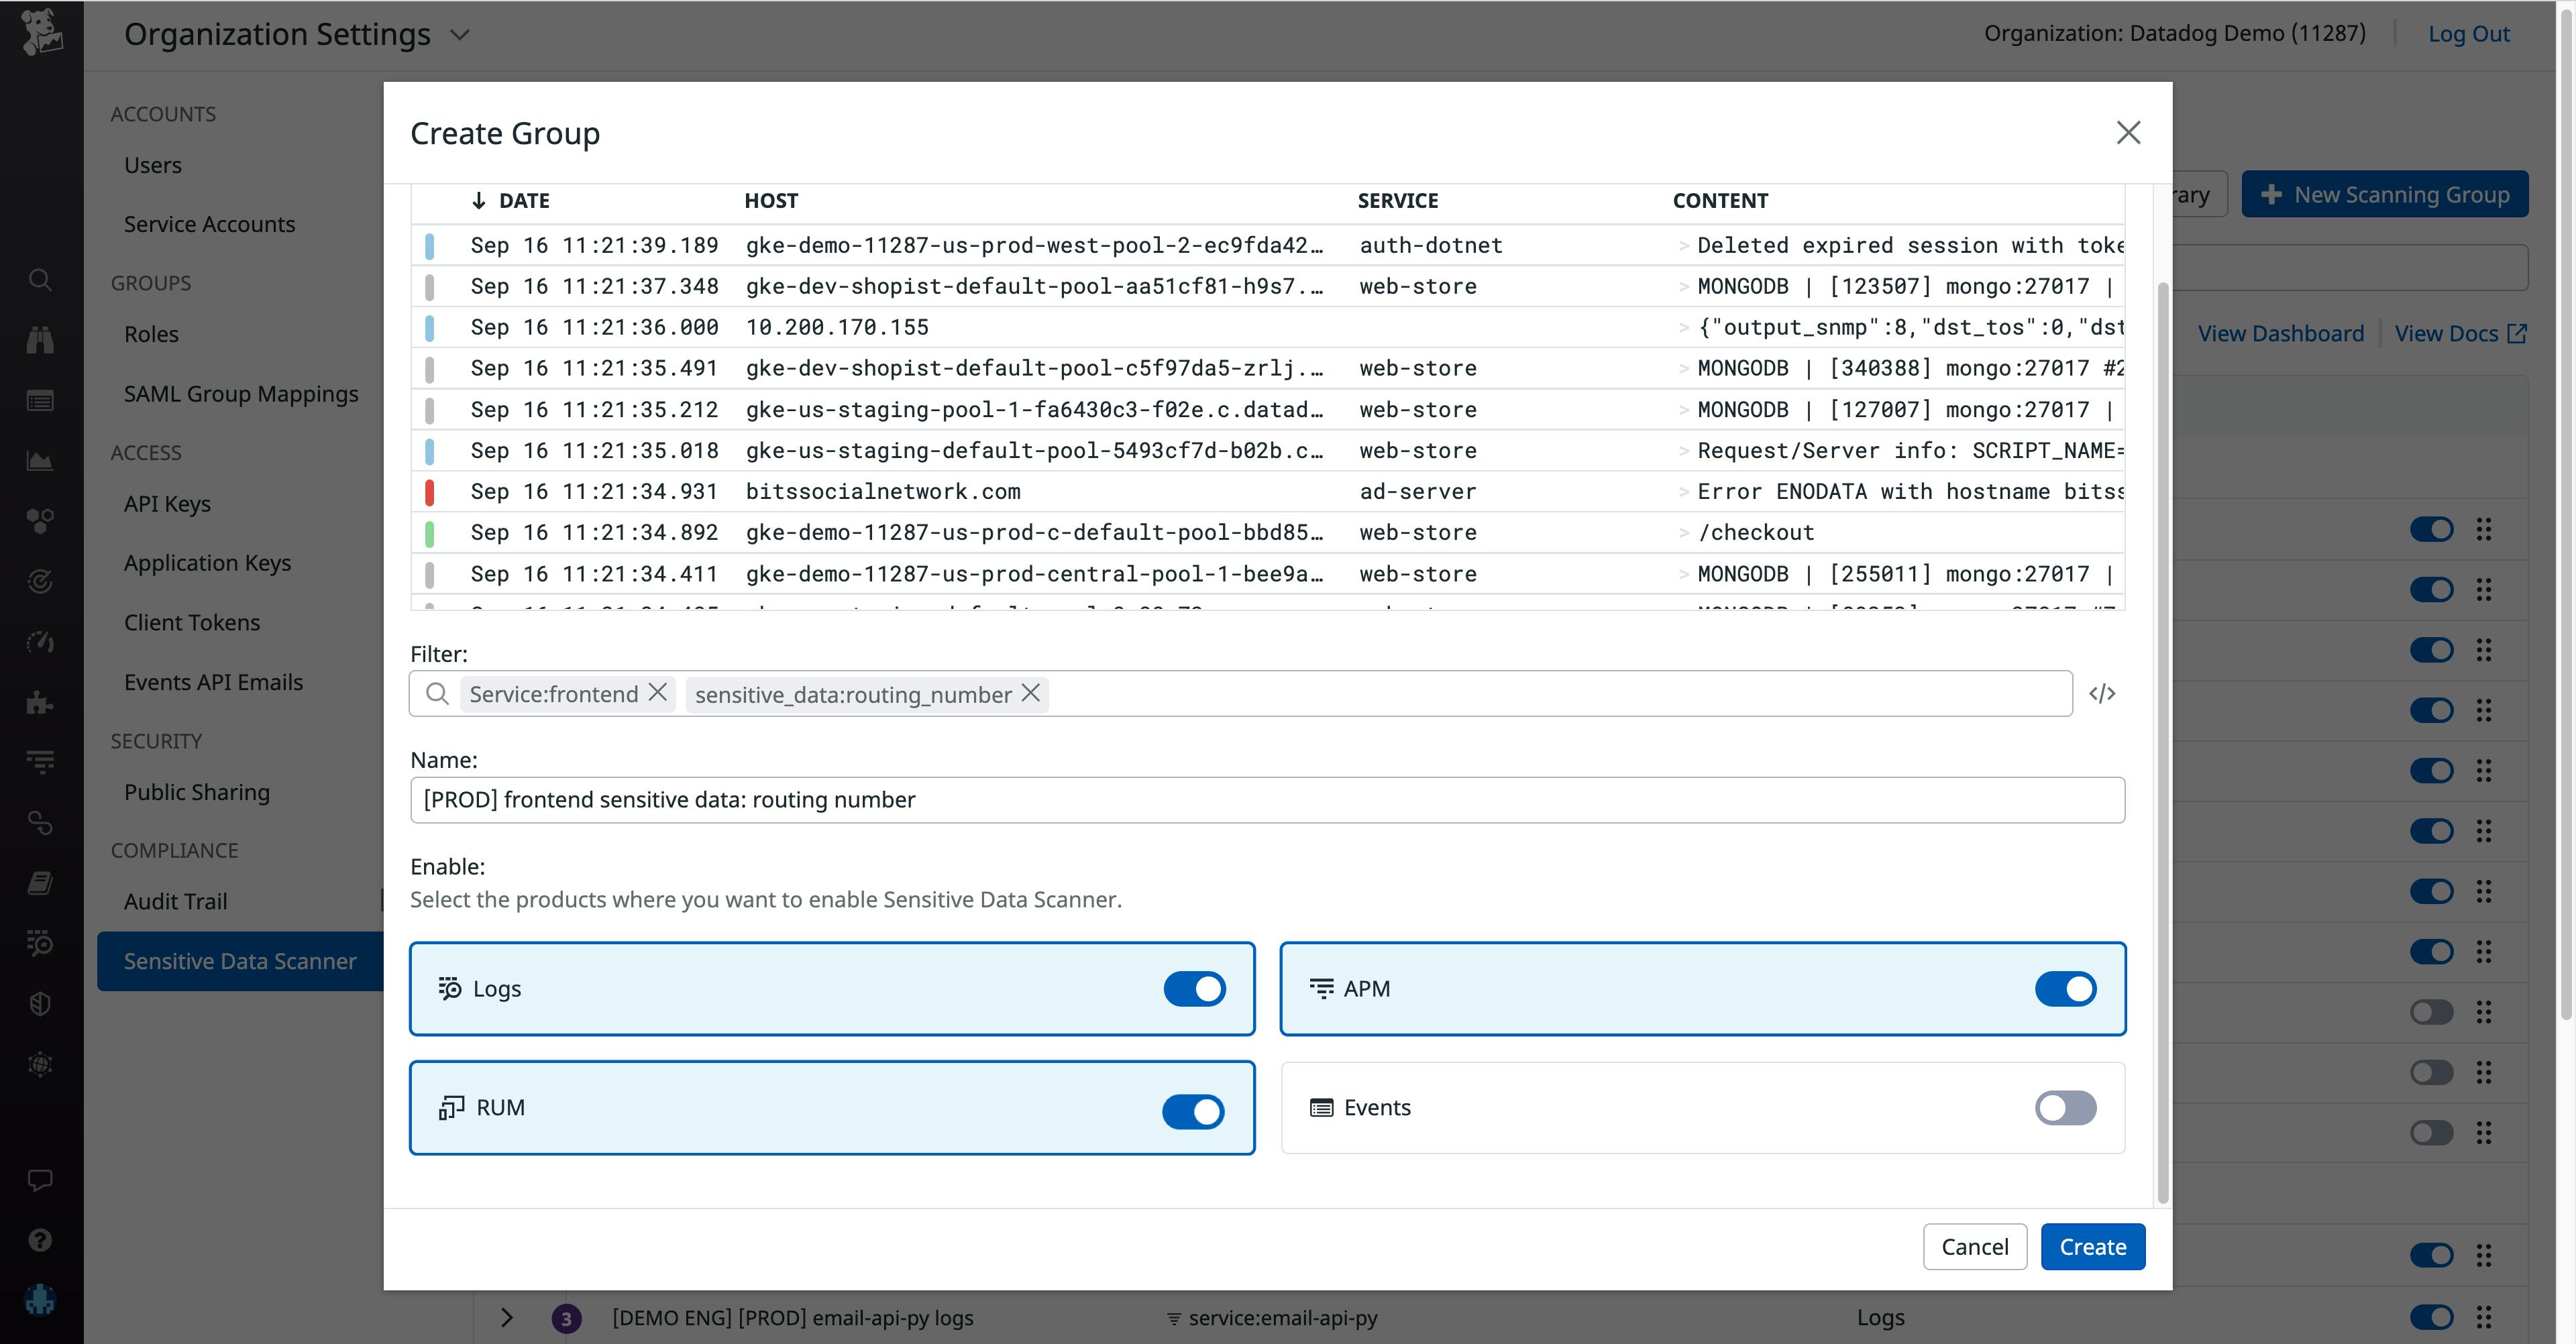Click the help question mark icon
This screenshot has width=2576, height=1344.
pyautogui.click(x=40, y=1239)
